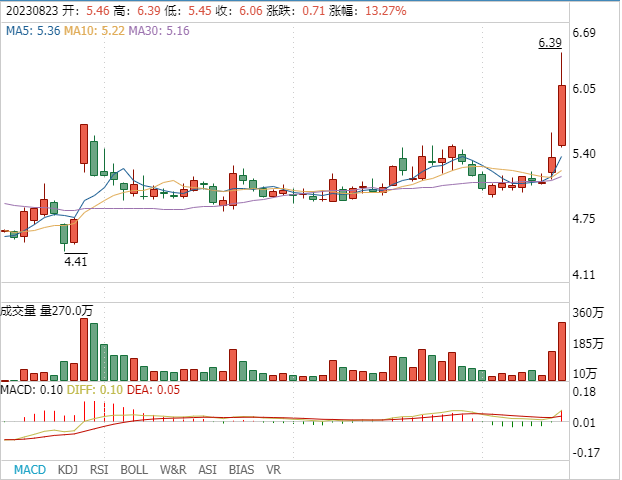
Task: Click the 4.41 low price label
Action: click(76, 261)
